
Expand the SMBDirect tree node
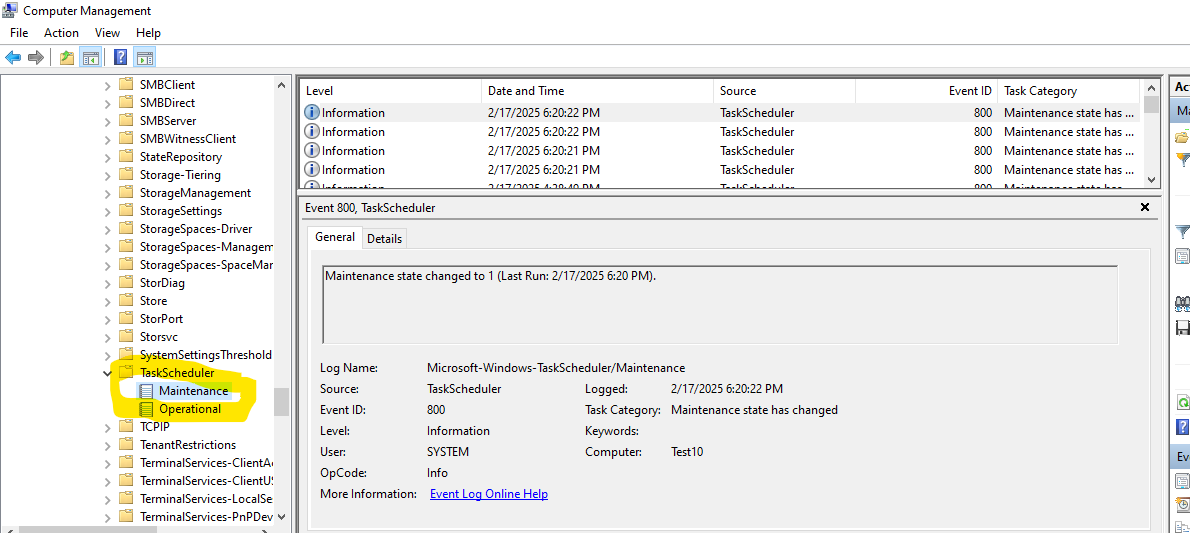pyautogui.click(x=107, y=102)
